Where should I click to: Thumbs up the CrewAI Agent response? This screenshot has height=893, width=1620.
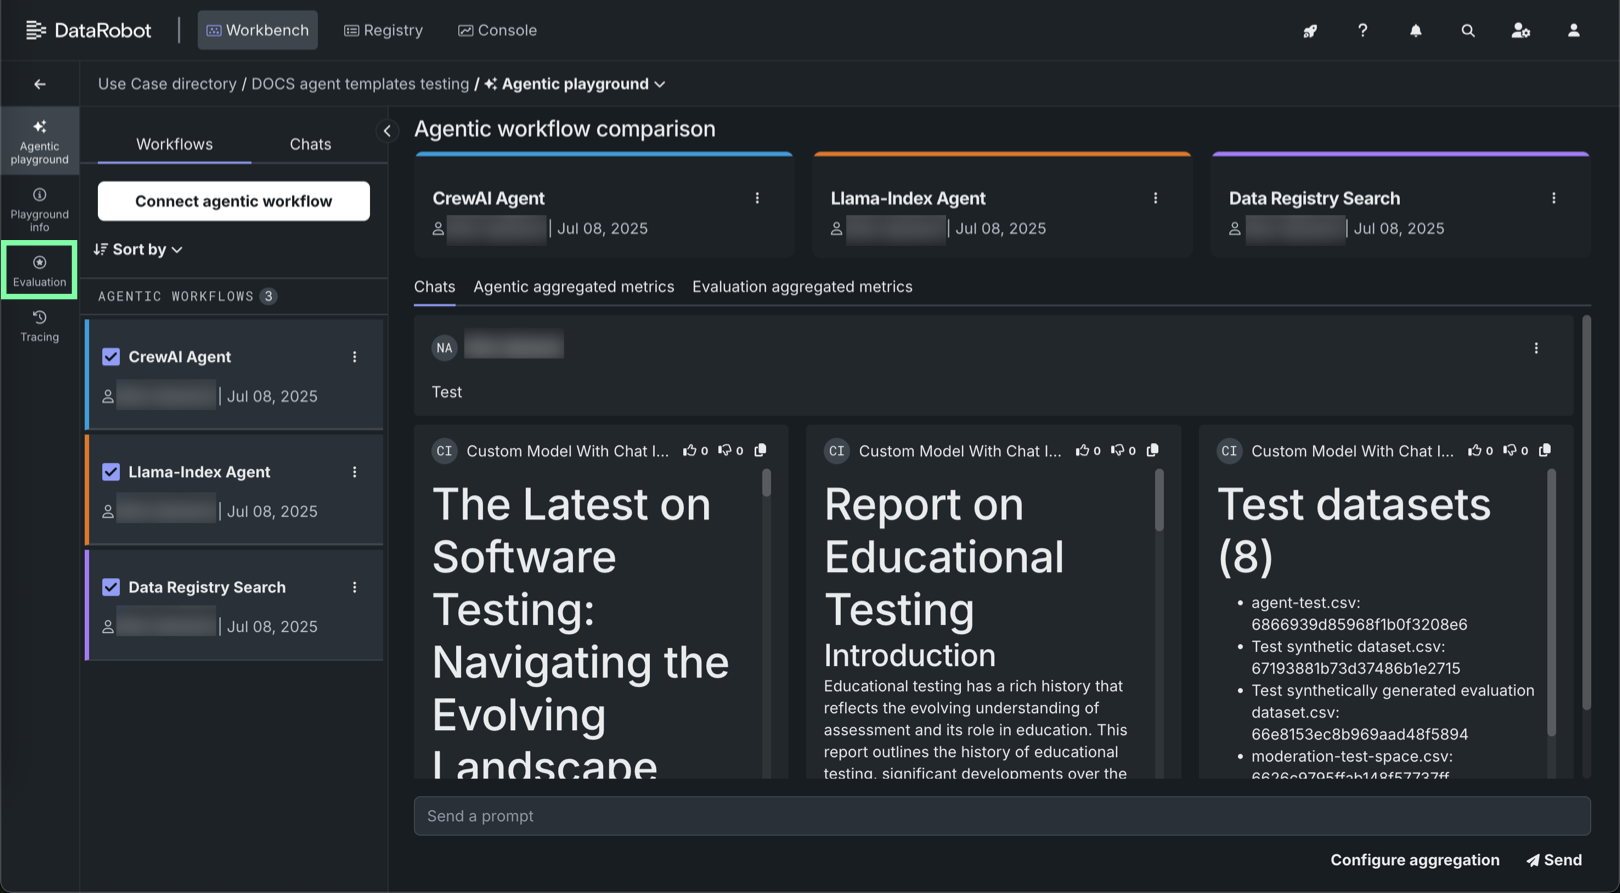(689, 451)
